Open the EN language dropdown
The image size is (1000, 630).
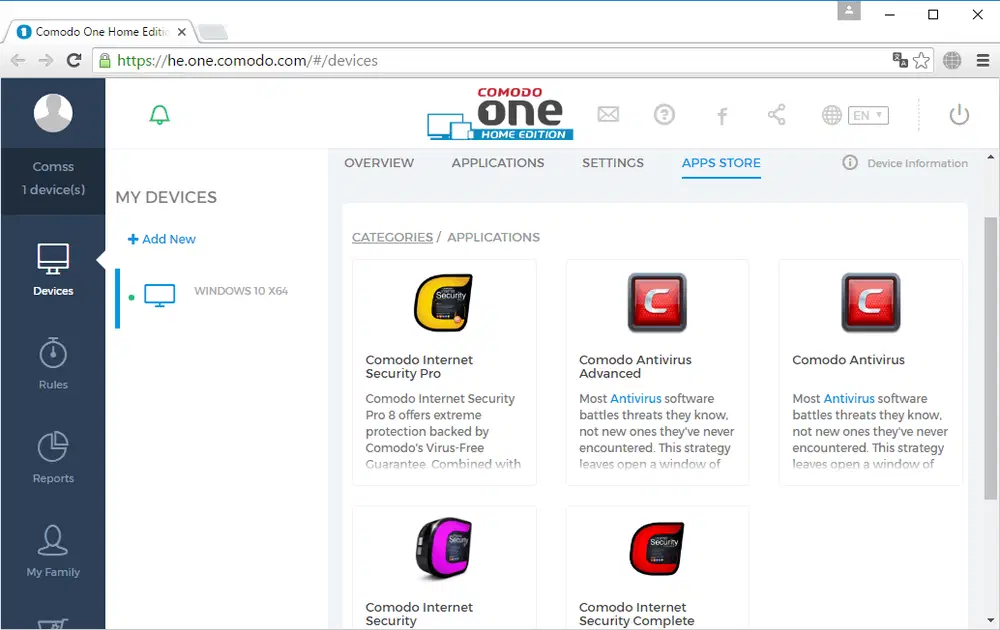[868, 115]
